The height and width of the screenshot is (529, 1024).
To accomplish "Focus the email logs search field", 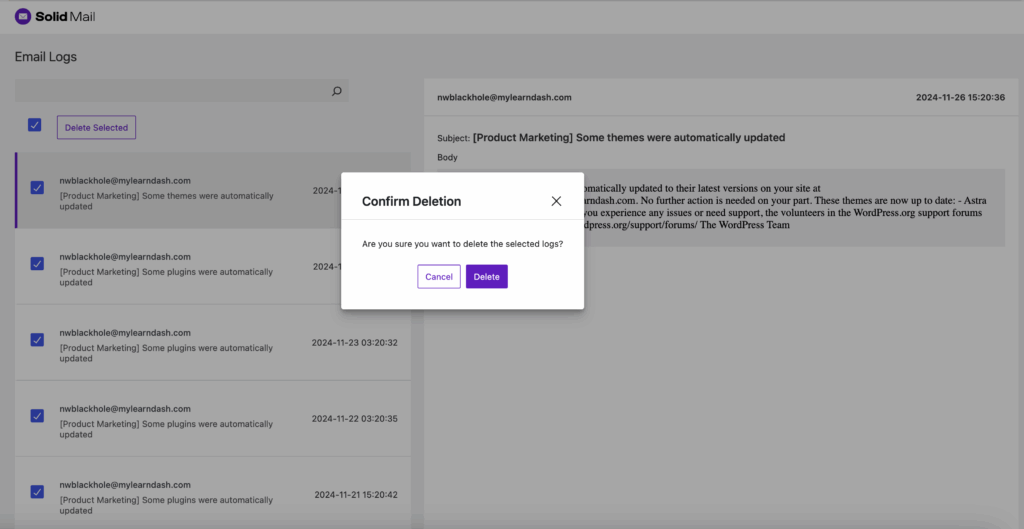I will [170, 91].
